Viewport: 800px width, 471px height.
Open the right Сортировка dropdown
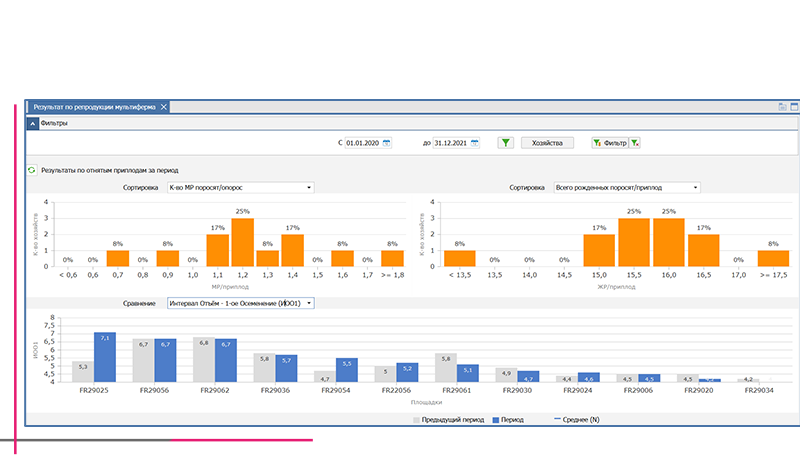click(695, 187)
